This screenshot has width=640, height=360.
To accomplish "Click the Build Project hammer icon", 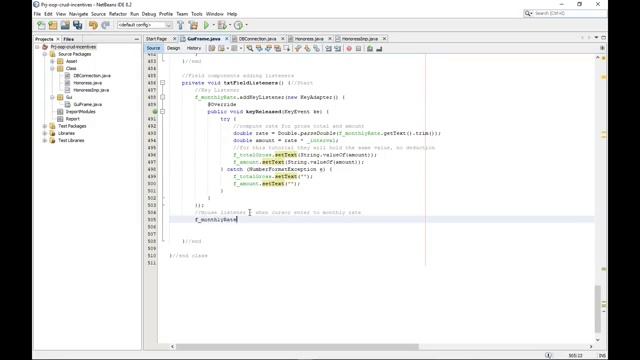I will 180,25.
